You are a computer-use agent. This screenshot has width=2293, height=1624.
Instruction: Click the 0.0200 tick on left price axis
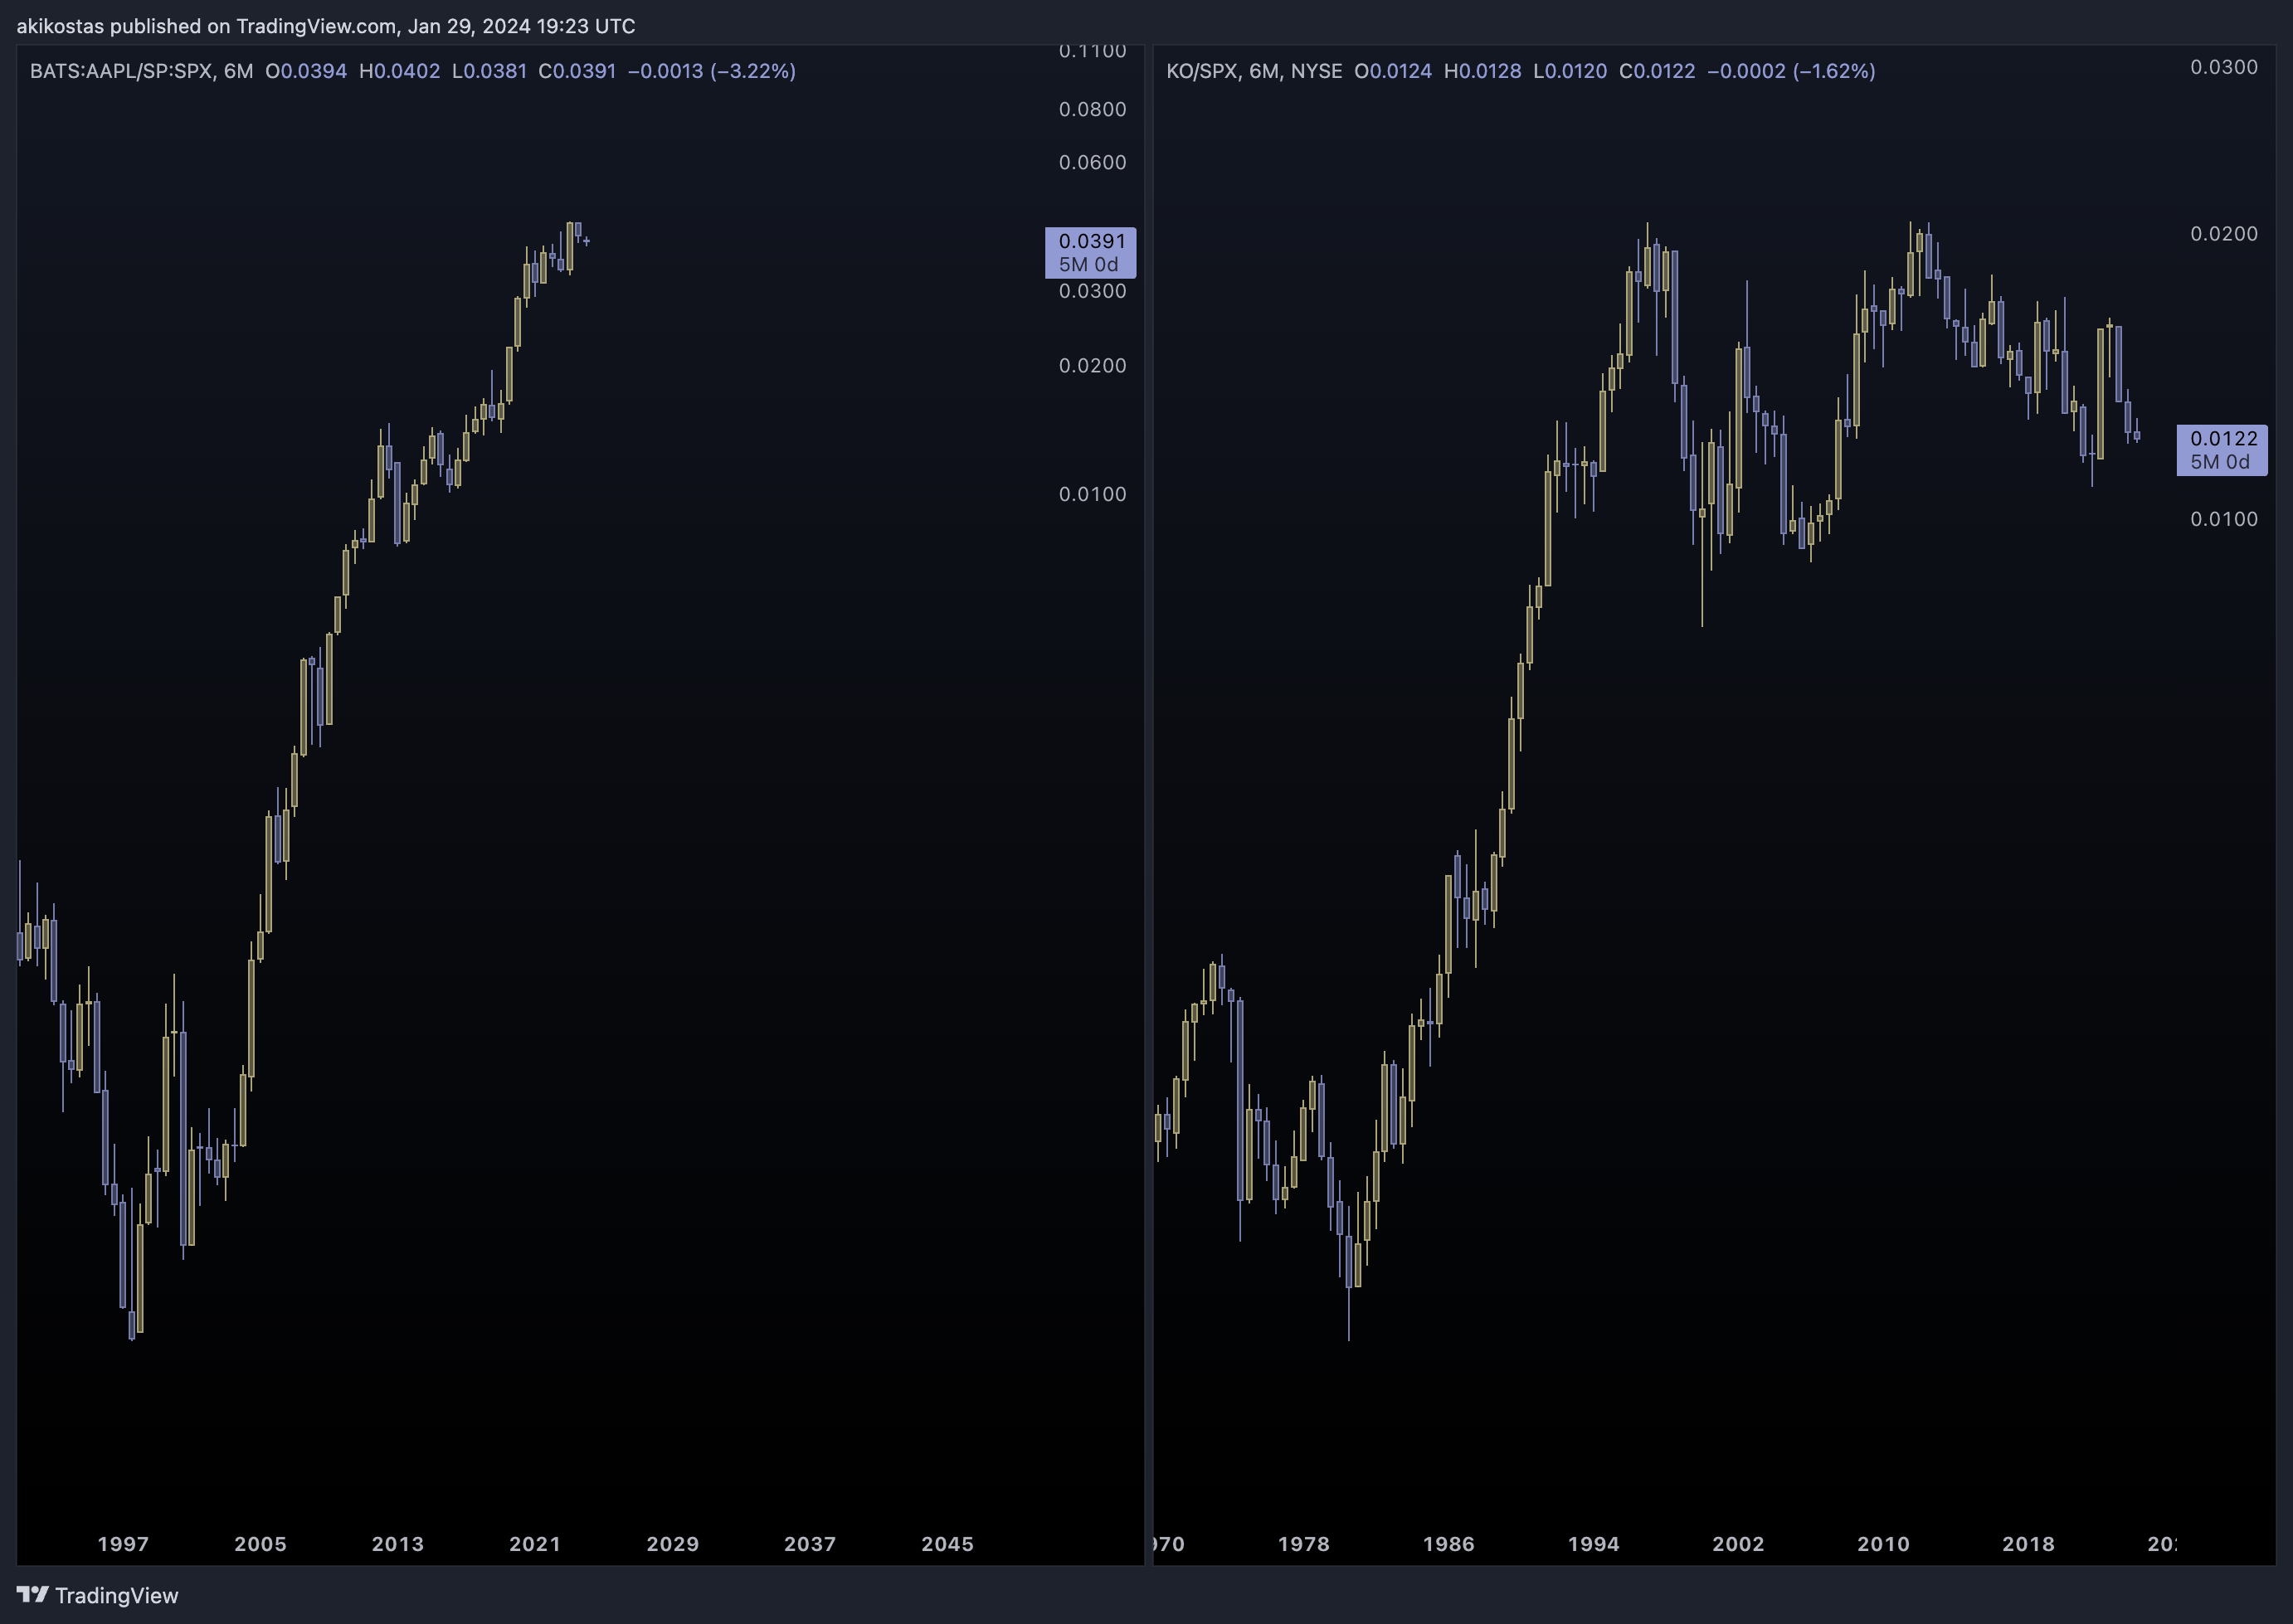tap(1092, 365)
